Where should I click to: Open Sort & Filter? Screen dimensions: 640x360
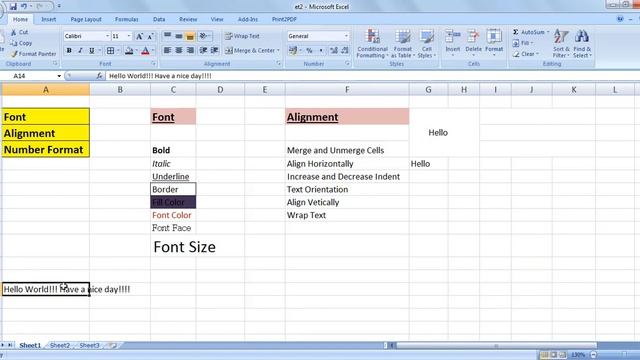tap(561, 44)
